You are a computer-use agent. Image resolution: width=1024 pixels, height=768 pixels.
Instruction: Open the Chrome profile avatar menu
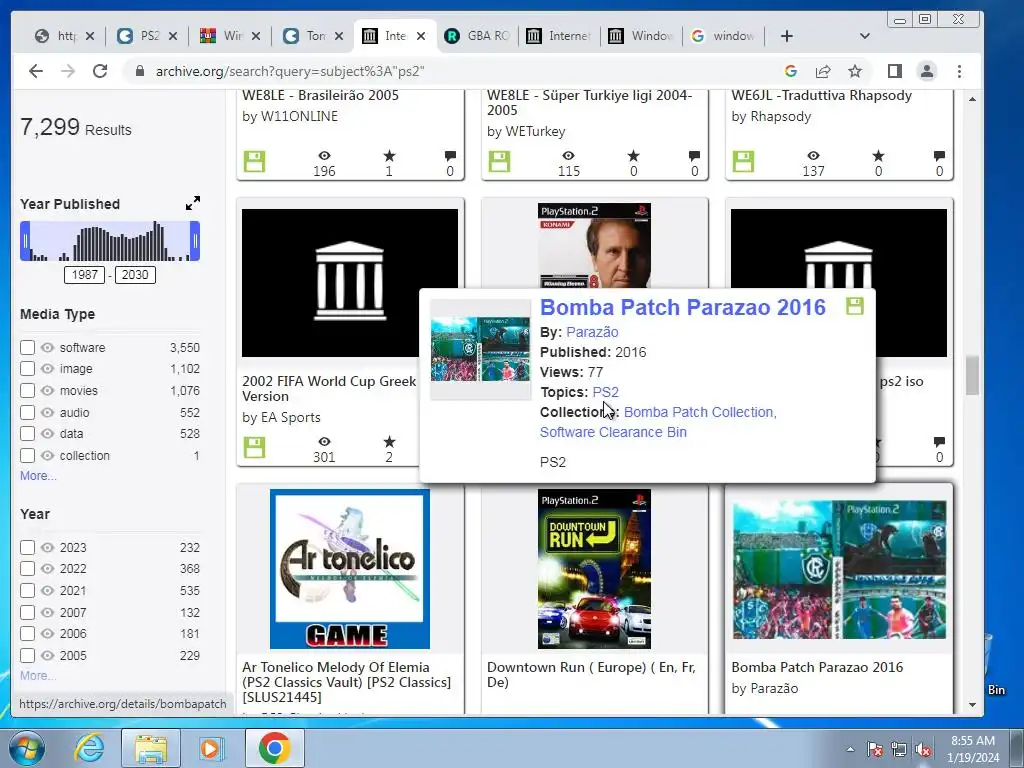927,71
